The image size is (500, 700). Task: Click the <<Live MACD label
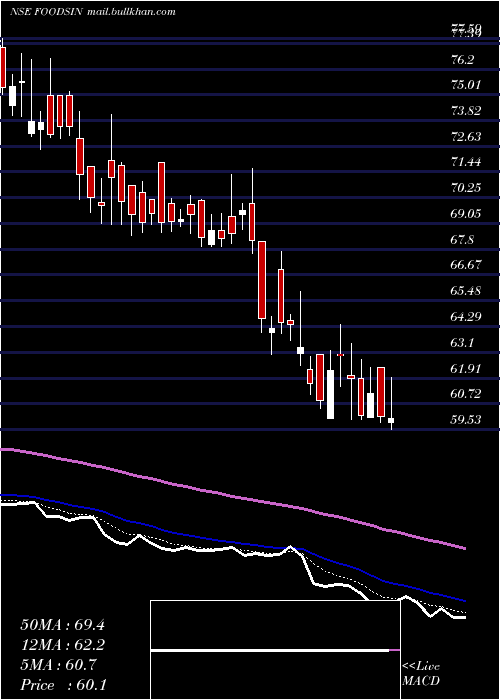click(x=421, y=674)
